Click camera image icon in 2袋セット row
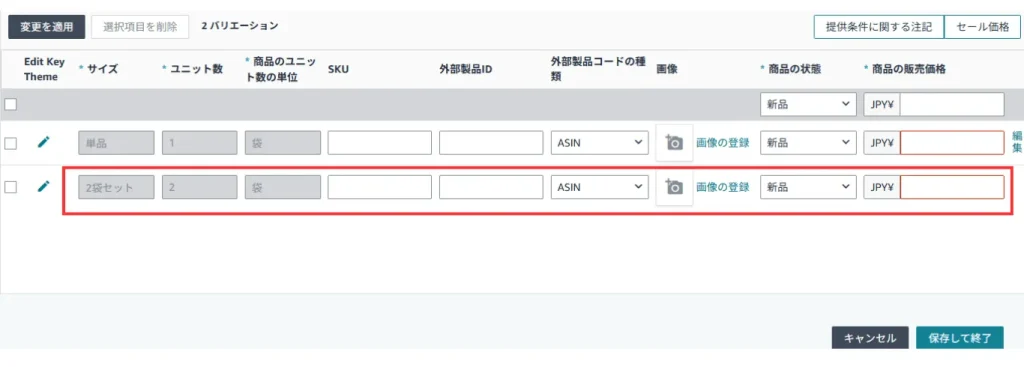1024x367 pixels. (675, 187)
